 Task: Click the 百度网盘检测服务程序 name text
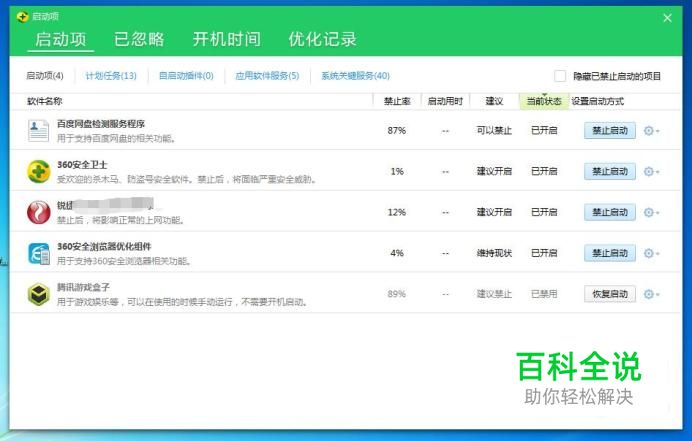[101, 124]
